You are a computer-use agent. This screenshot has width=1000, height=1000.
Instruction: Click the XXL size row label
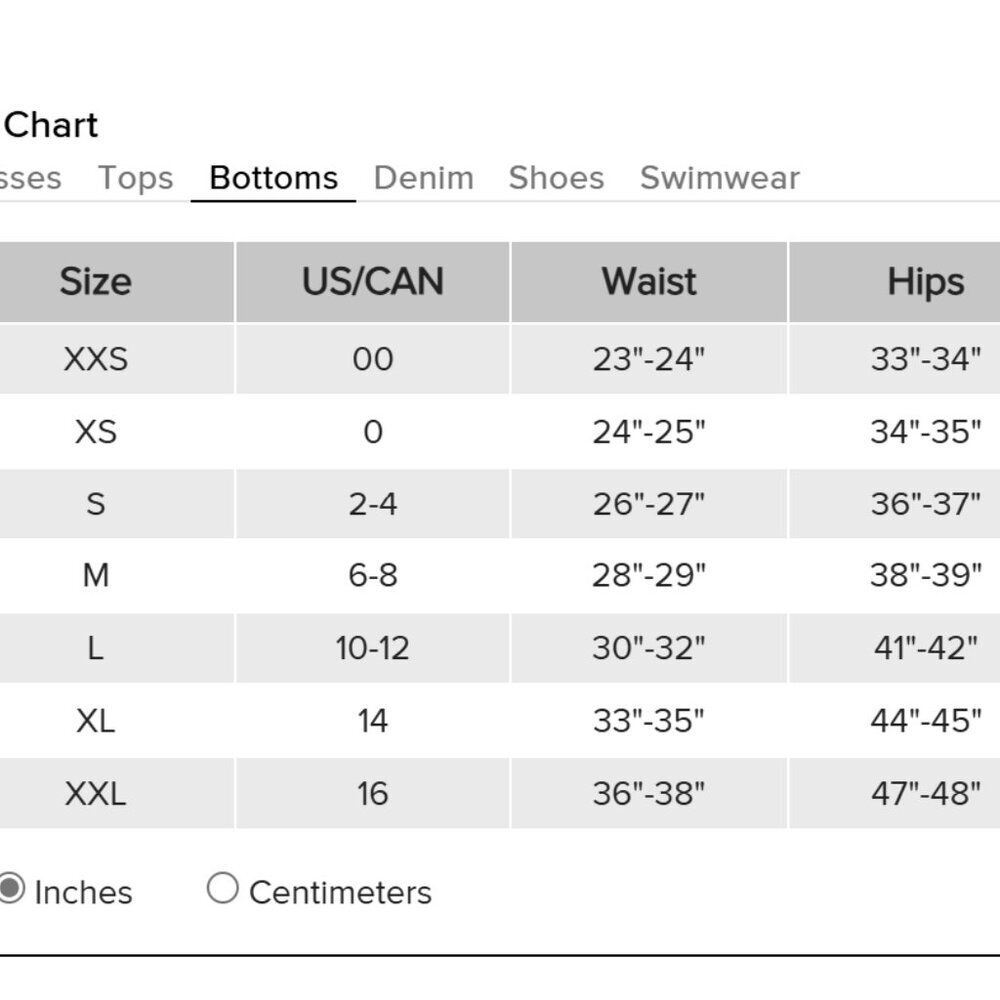tap(95, 793)
